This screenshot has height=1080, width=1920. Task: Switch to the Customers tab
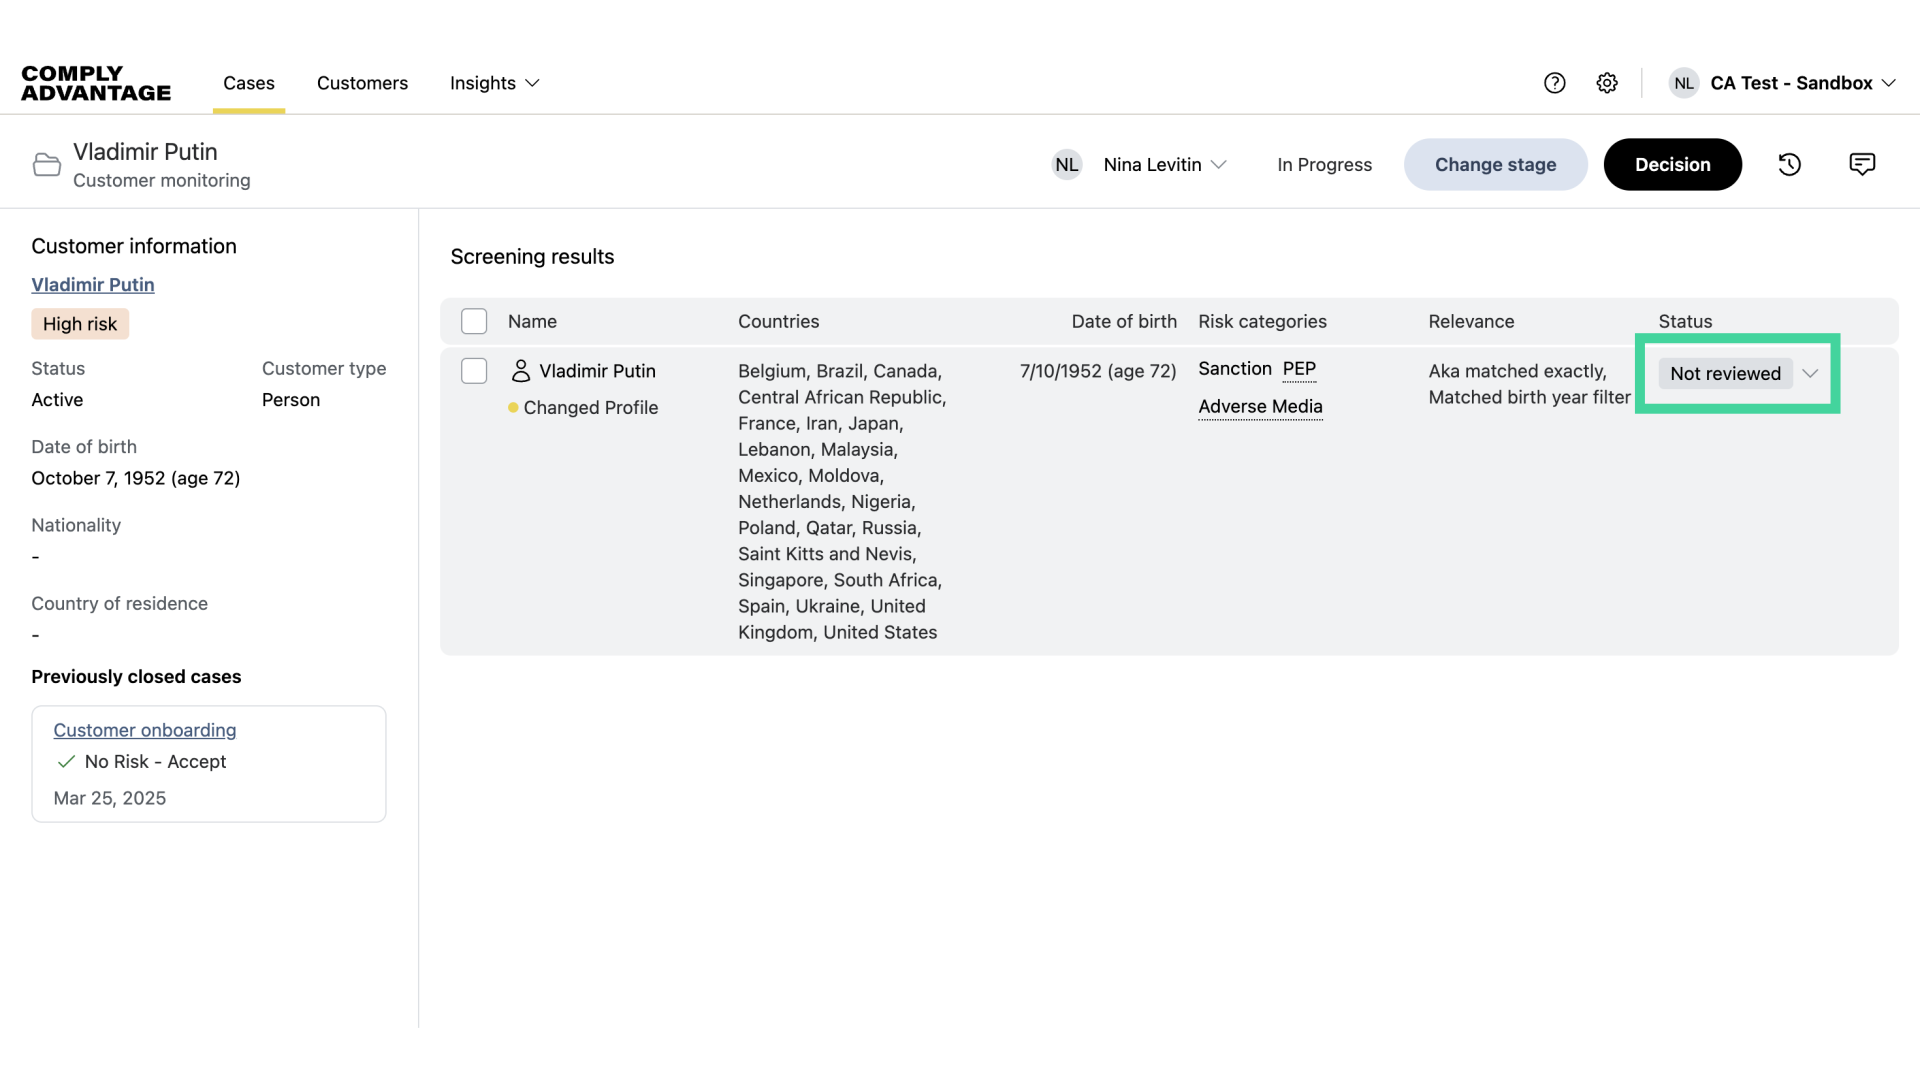[x=362, y=83]
